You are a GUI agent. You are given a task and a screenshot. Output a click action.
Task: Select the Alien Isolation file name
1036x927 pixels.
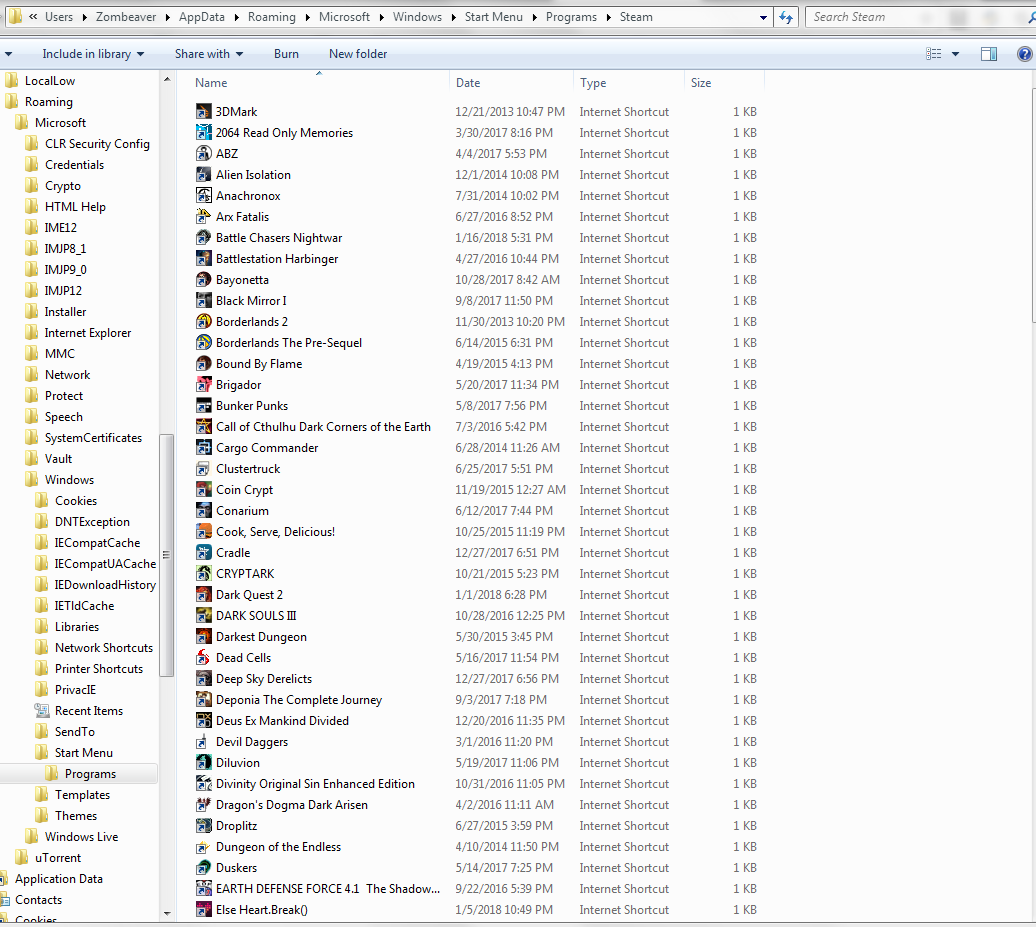253,174
